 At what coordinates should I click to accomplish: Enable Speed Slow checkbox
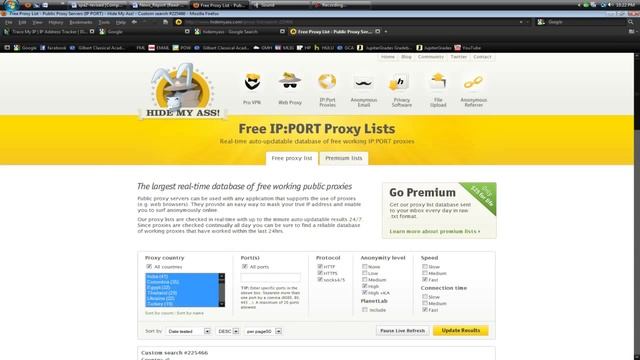pos(425,267)
